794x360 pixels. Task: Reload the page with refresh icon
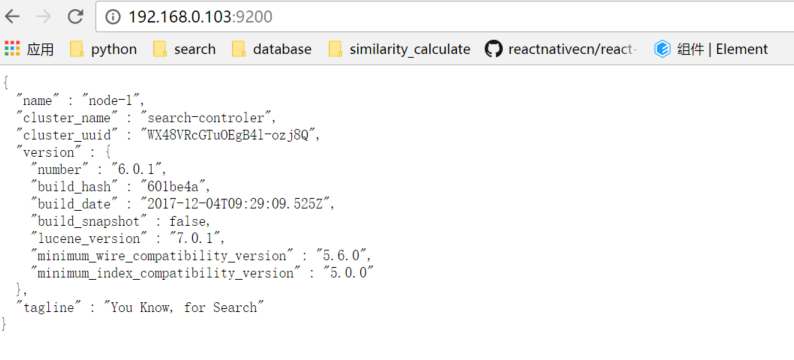click(75, 17)
